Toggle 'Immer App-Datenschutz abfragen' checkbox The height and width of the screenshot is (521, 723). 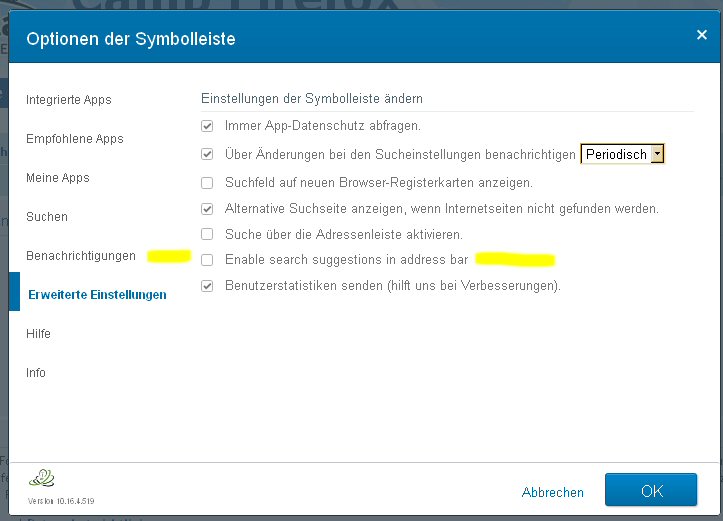point(207,126)
